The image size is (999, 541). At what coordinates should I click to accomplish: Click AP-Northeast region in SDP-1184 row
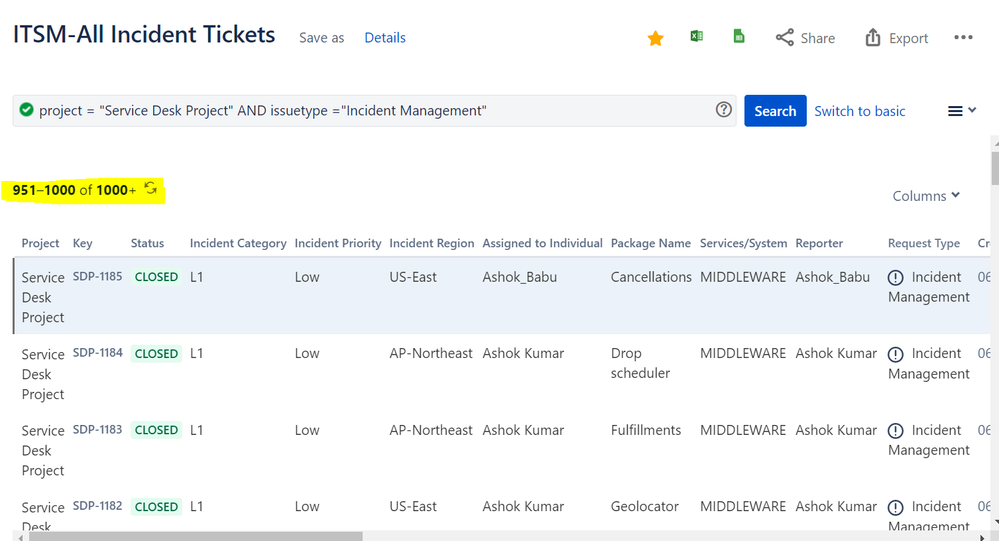[x=431, y=354]
